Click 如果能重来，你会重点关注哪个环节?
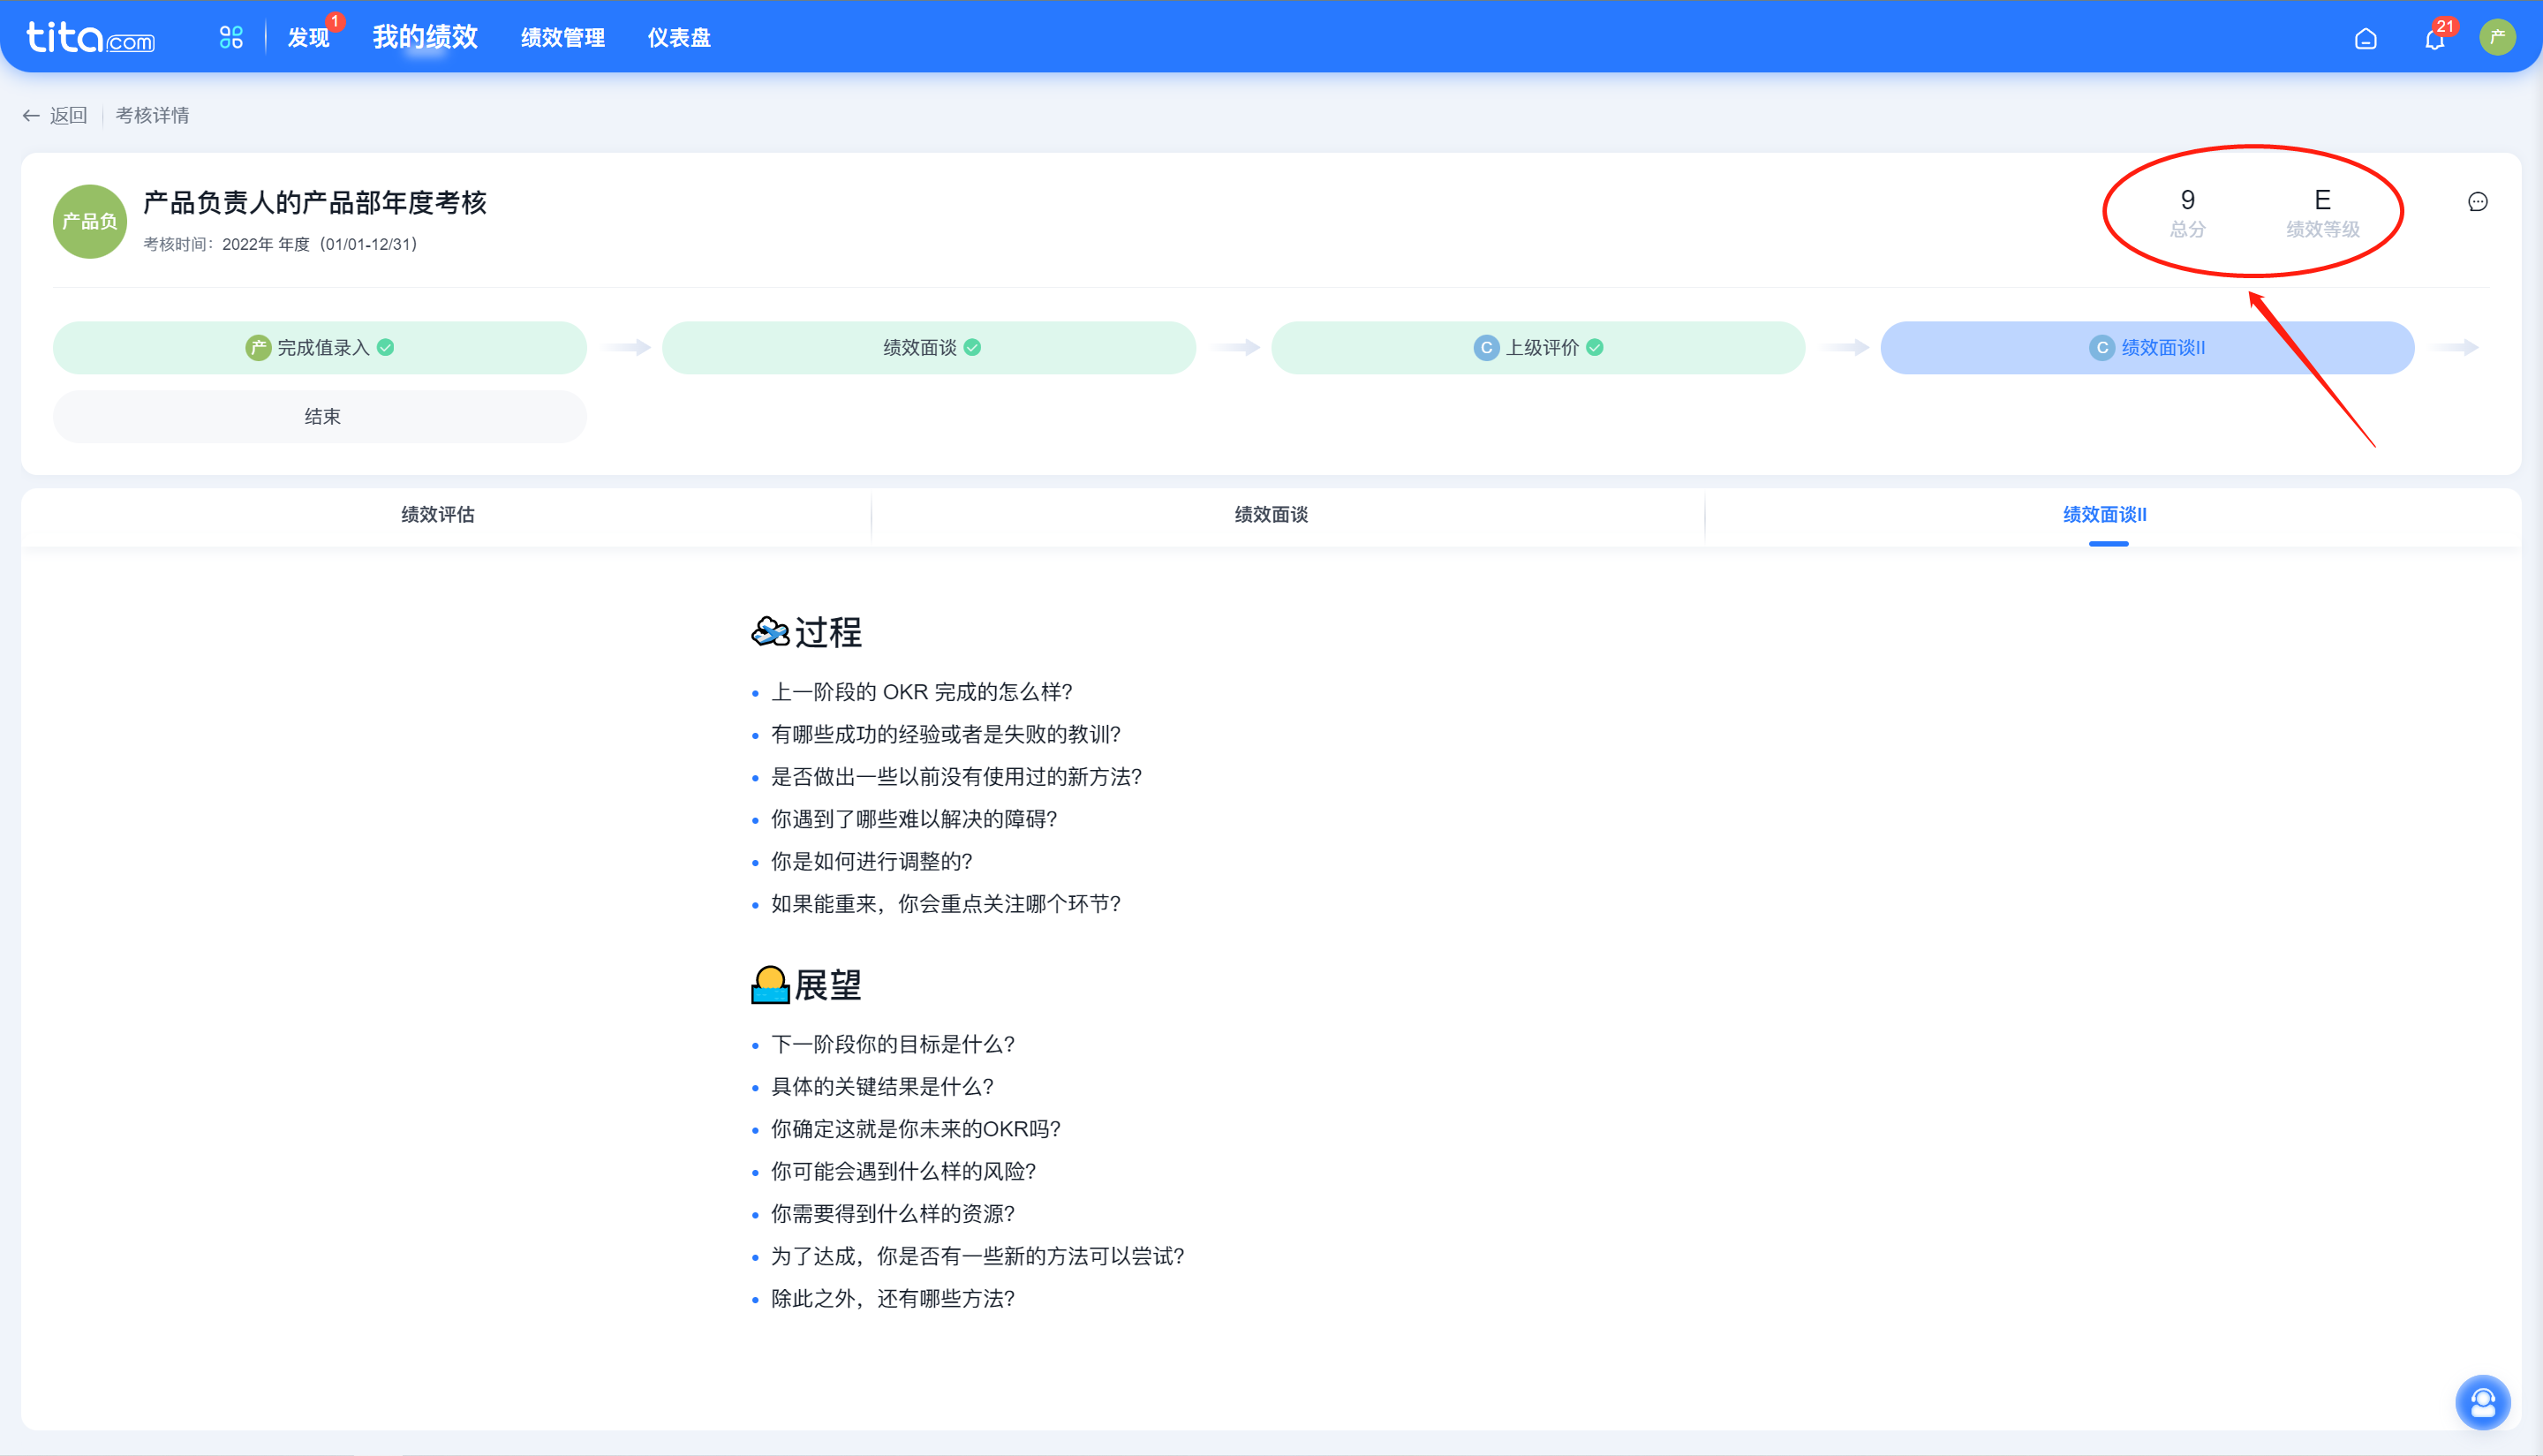Viewport: 2543px width, 1456px height. pyautogui.click(x=945, y=904)
